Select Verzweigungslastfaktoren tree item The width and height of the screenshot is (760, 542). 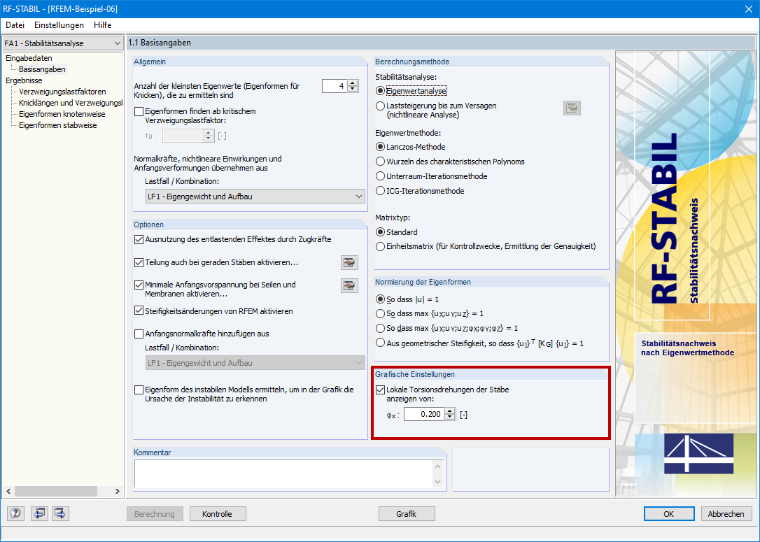(63, 92)
